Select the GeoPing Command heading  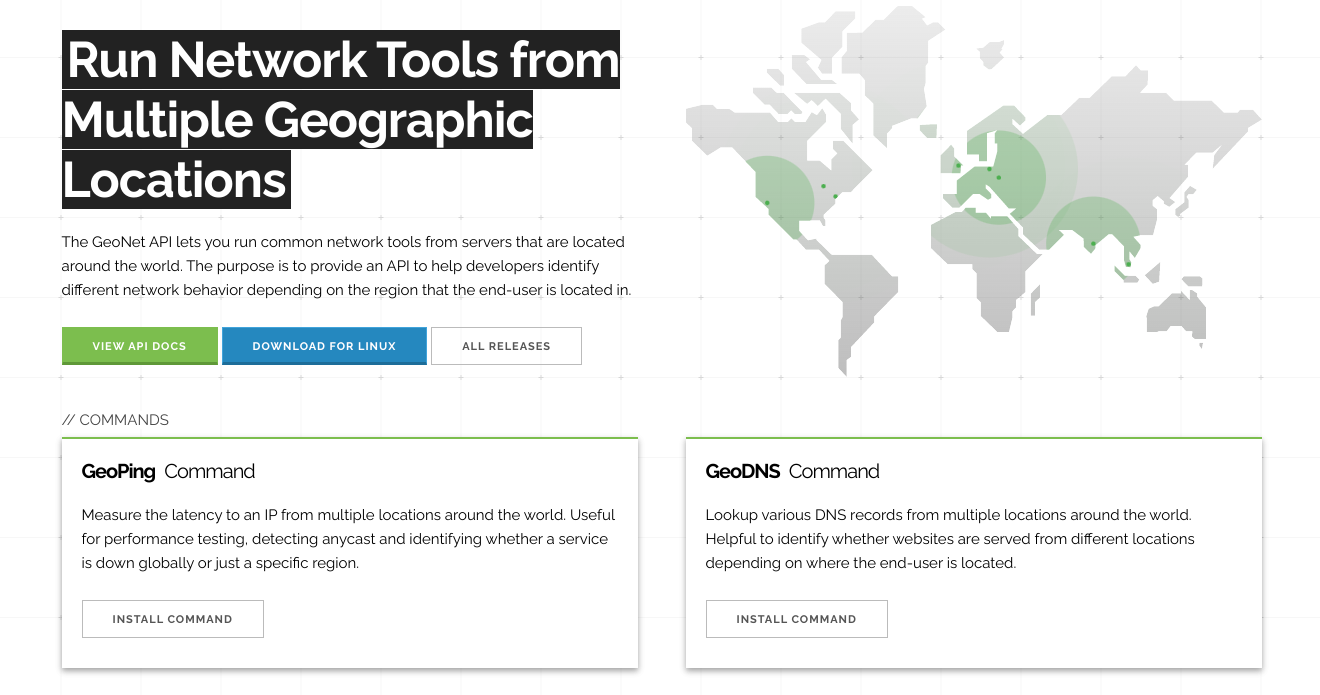pos(167,471)
